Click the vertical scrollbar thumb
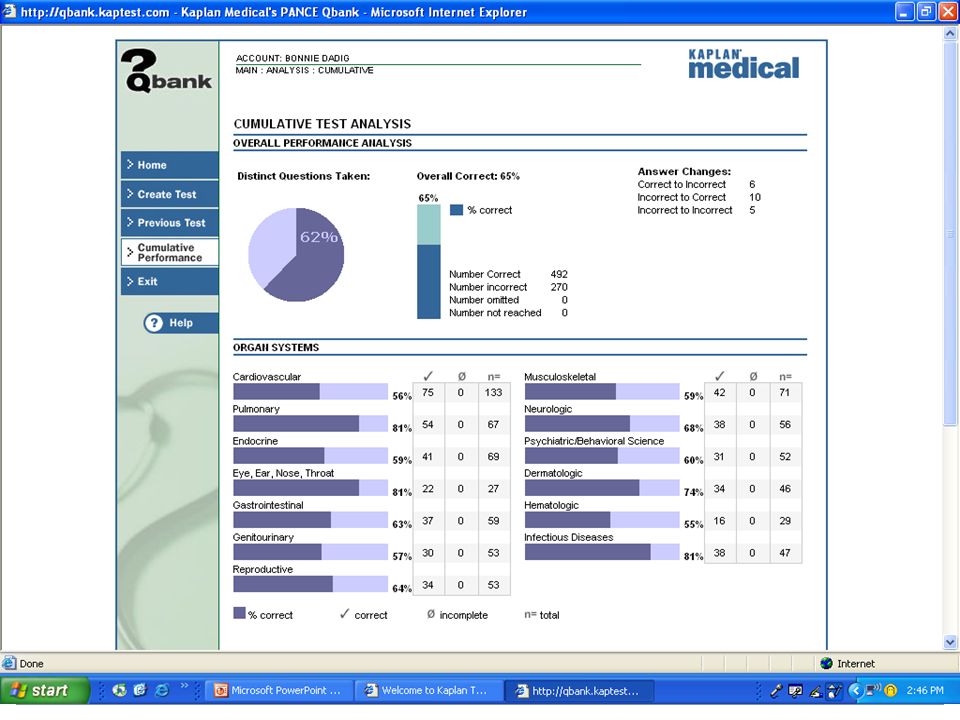This screenshot has height=720, width=960. tap(950, 233)
